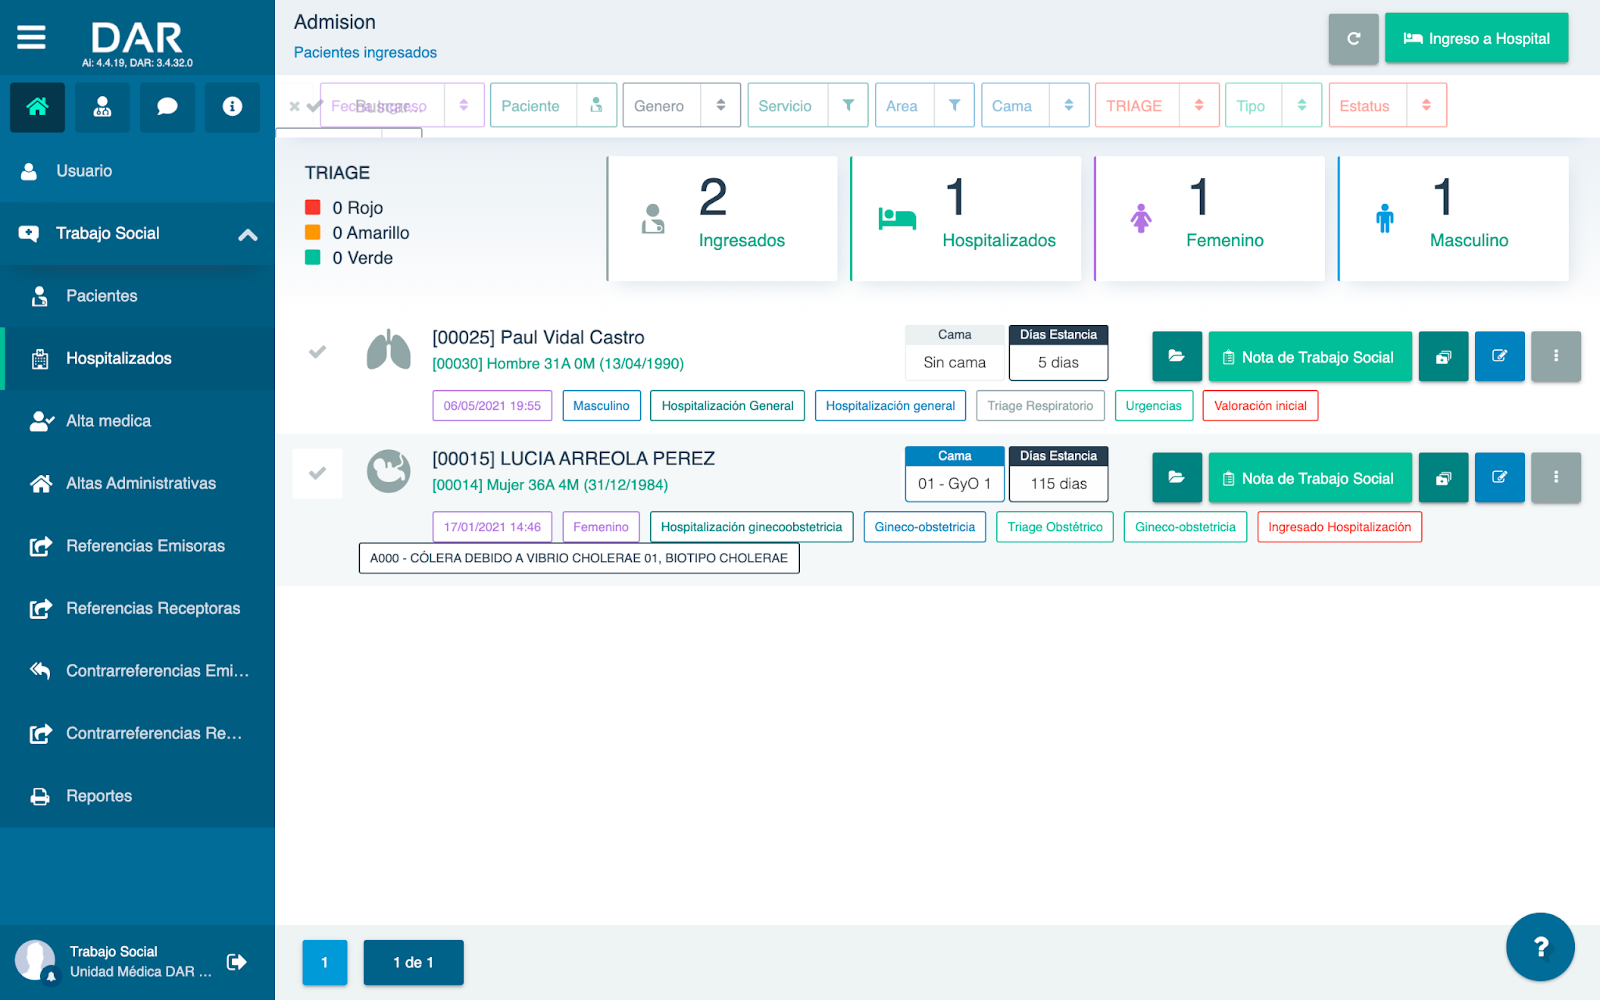Open the hamburger menu
1600x1000 pixels.
pyautogui.click(x=31, y=38)
